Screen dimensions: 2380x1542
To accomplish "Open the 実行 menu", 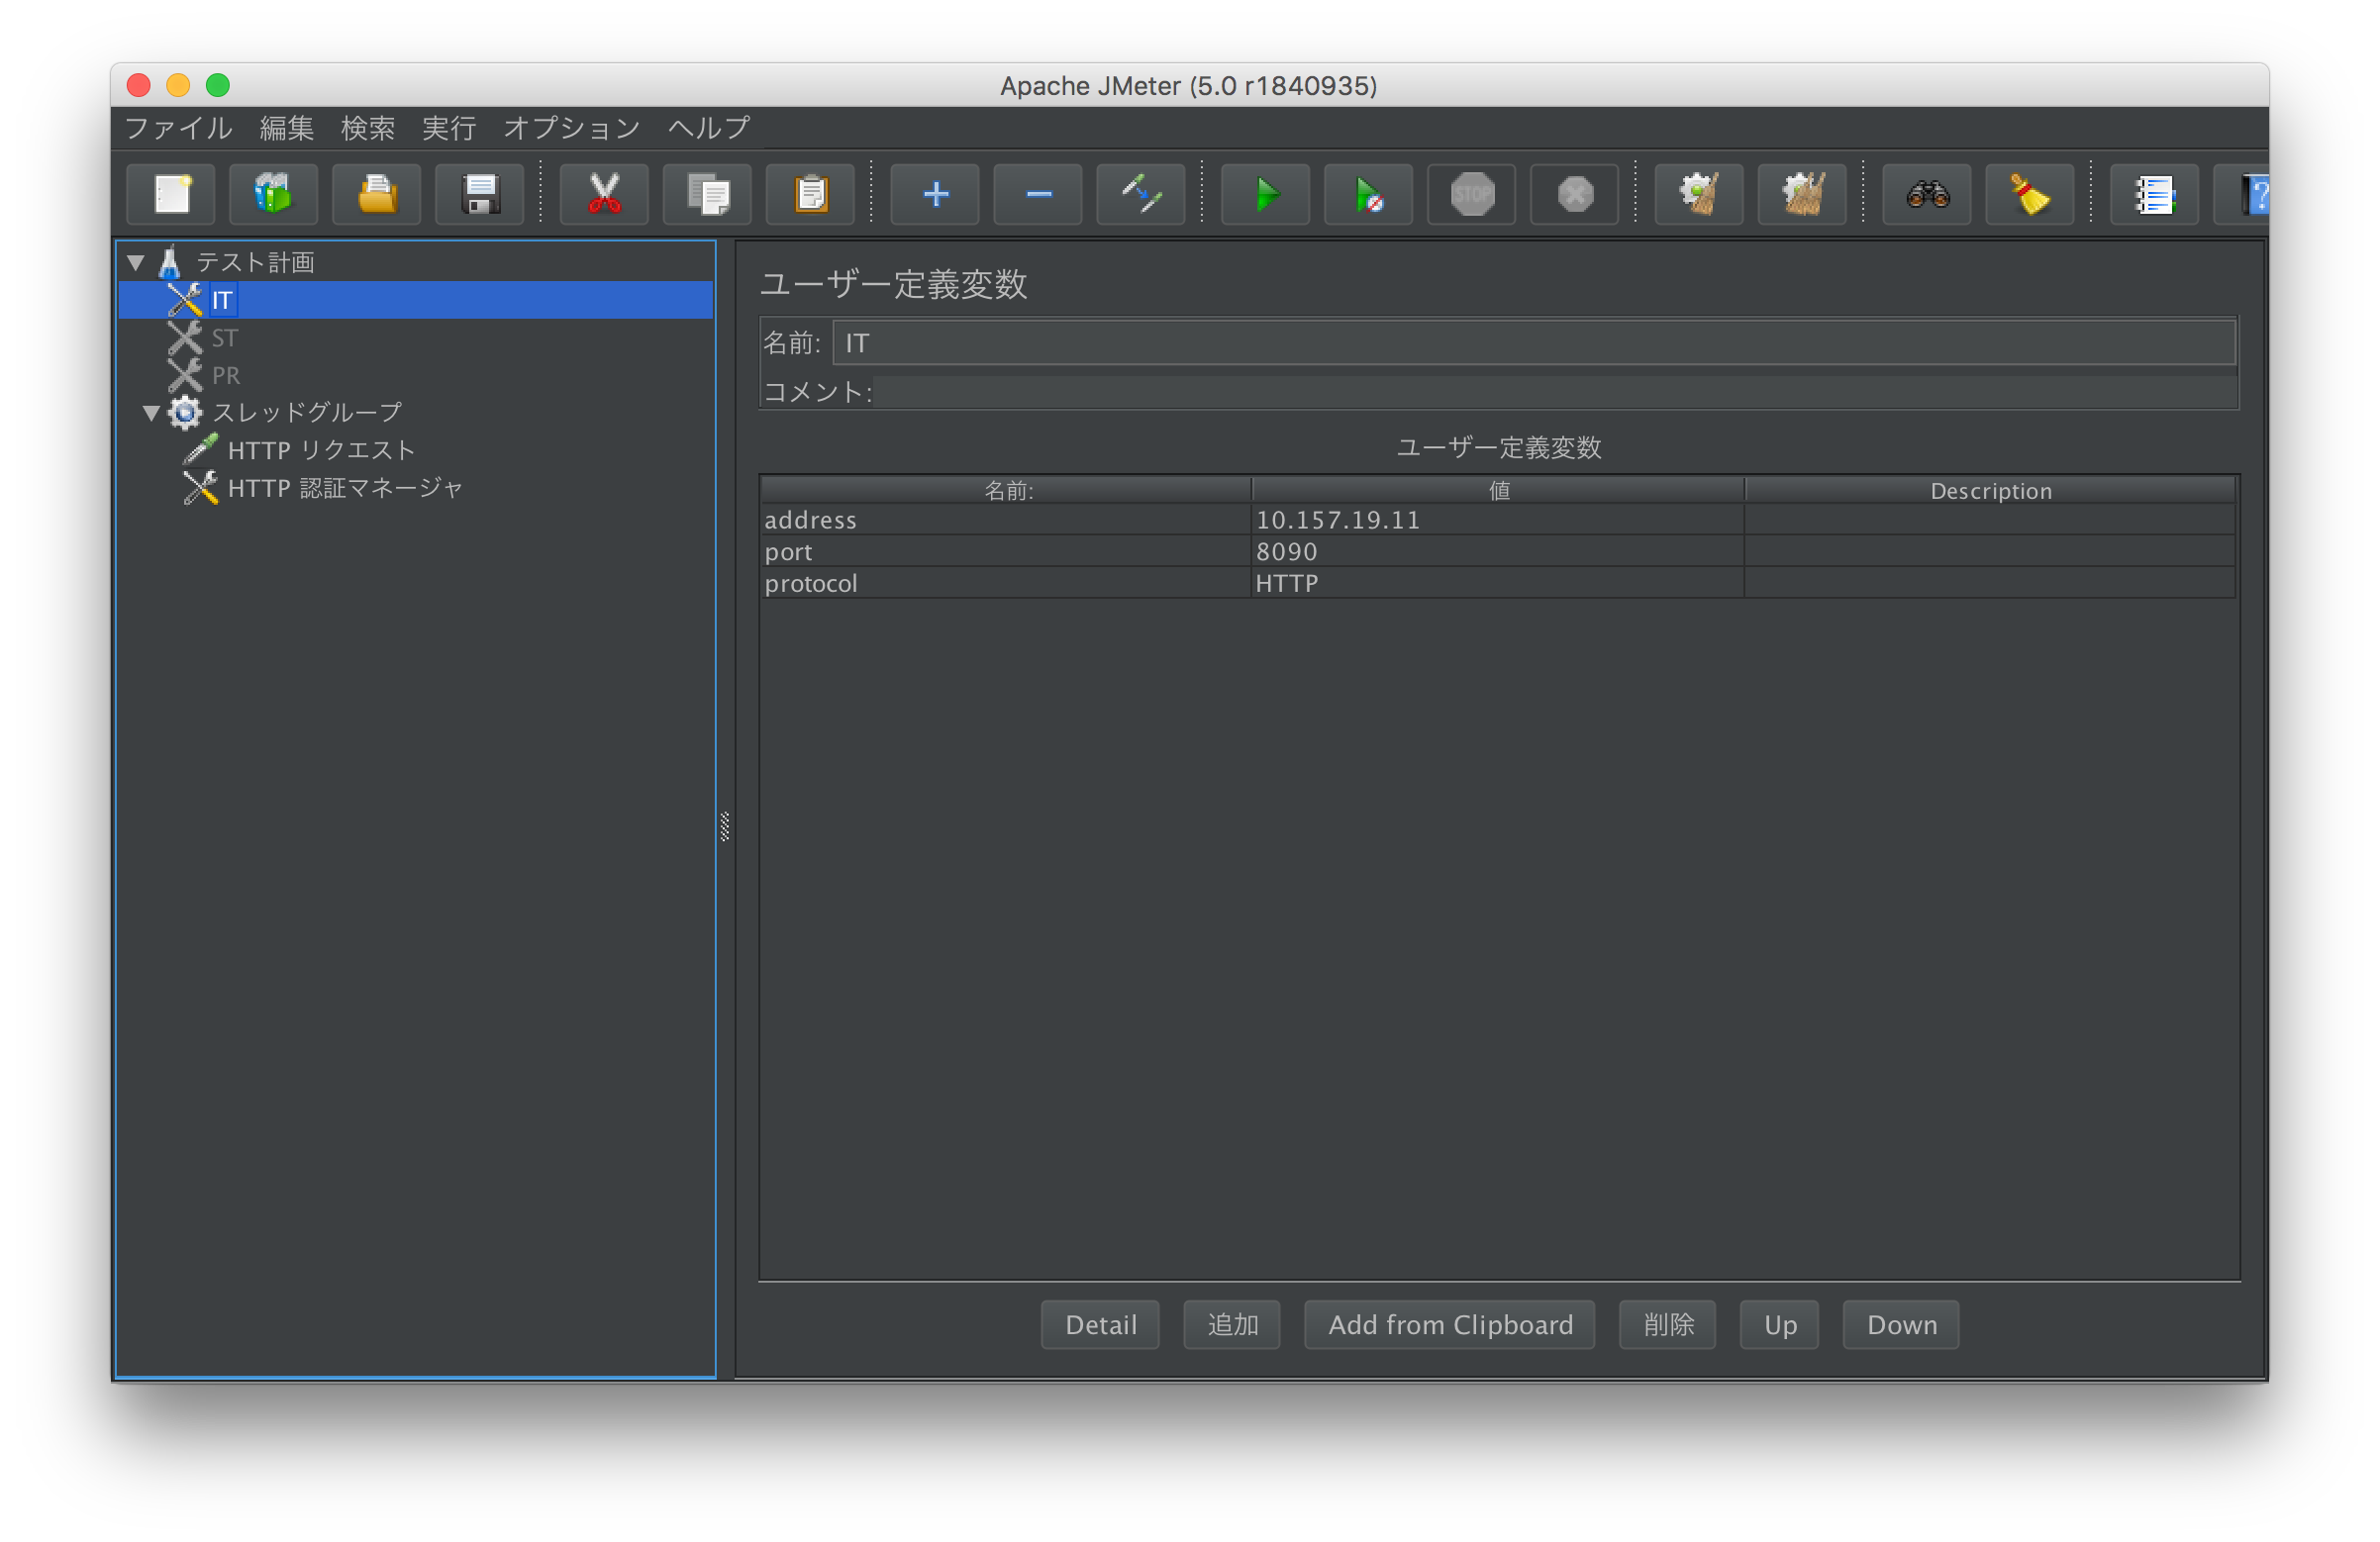I will (448, 128).
